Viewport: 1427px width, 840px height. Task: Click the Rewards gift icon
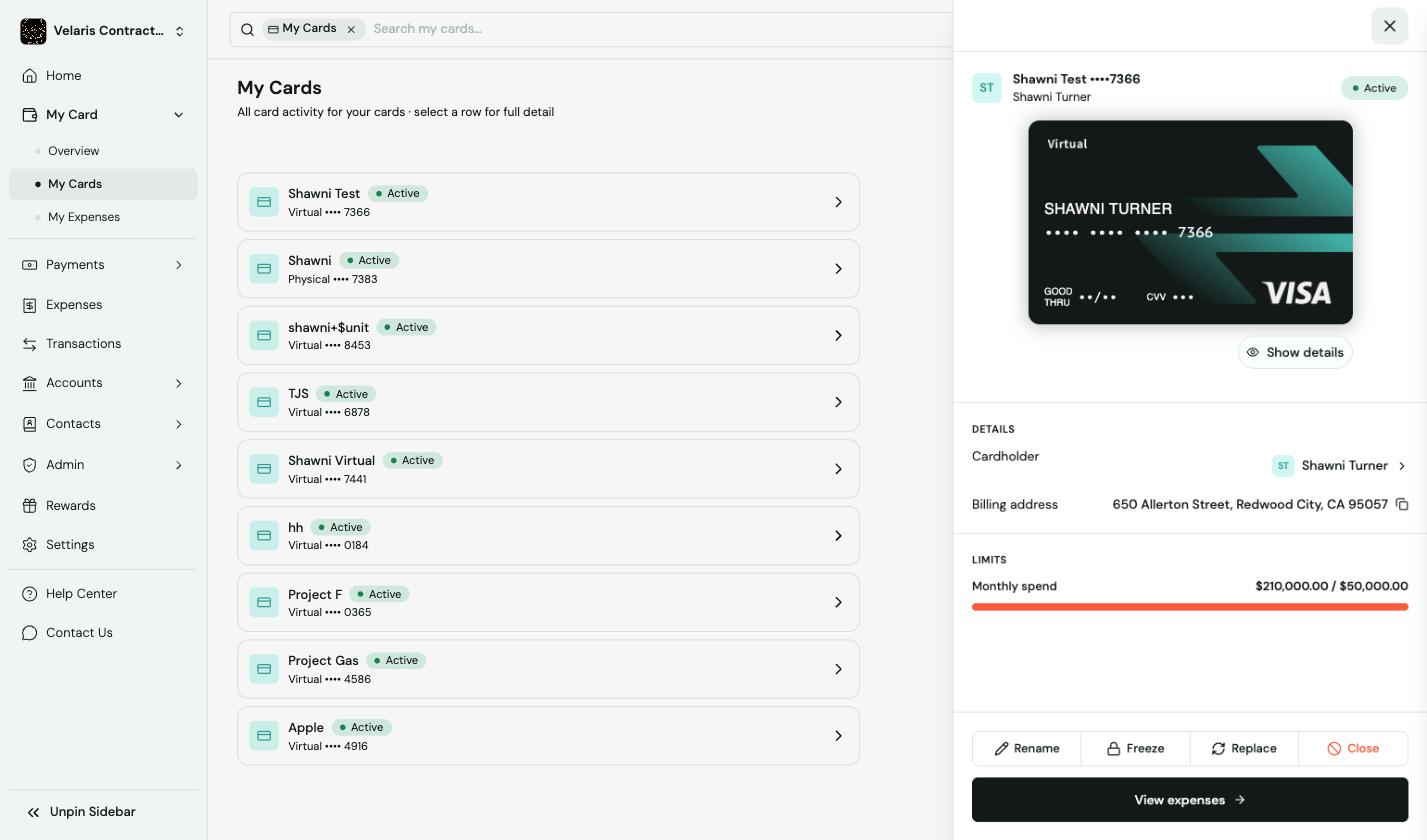click(30, 506)
